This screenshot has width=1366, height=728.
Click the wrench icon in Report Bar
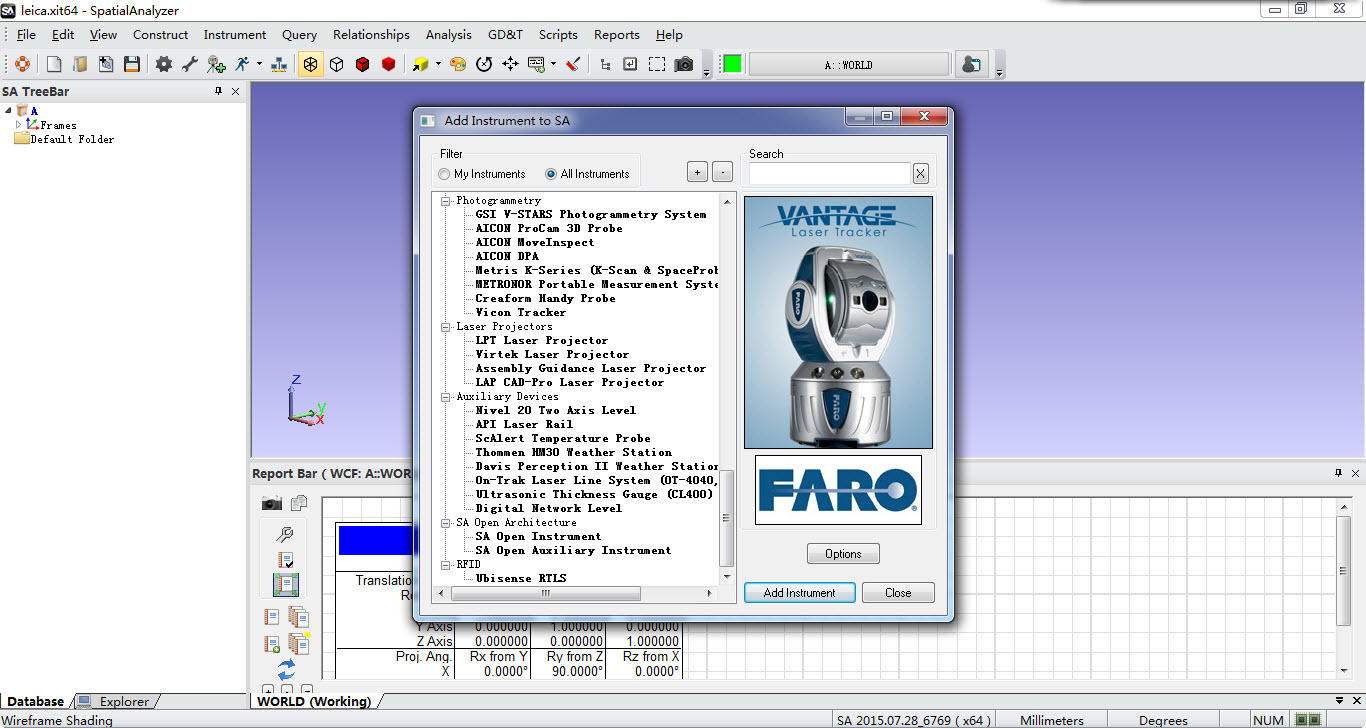tap(285, 534)
